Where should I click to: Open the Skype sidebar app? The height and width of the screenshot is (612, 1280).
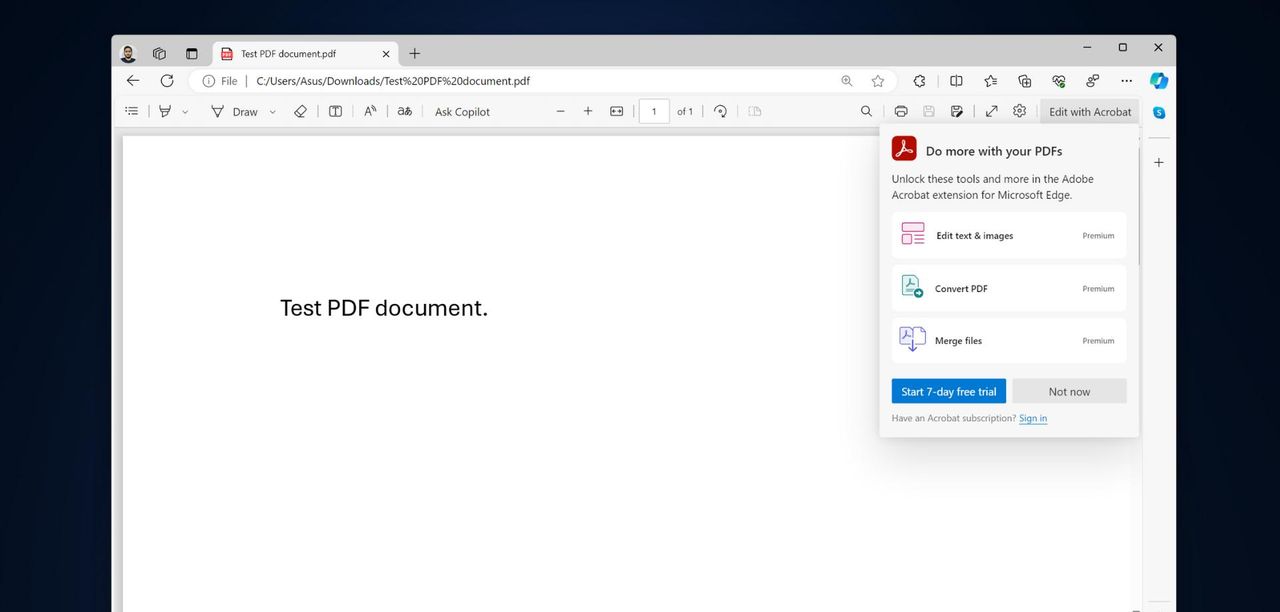(1159, 113)
